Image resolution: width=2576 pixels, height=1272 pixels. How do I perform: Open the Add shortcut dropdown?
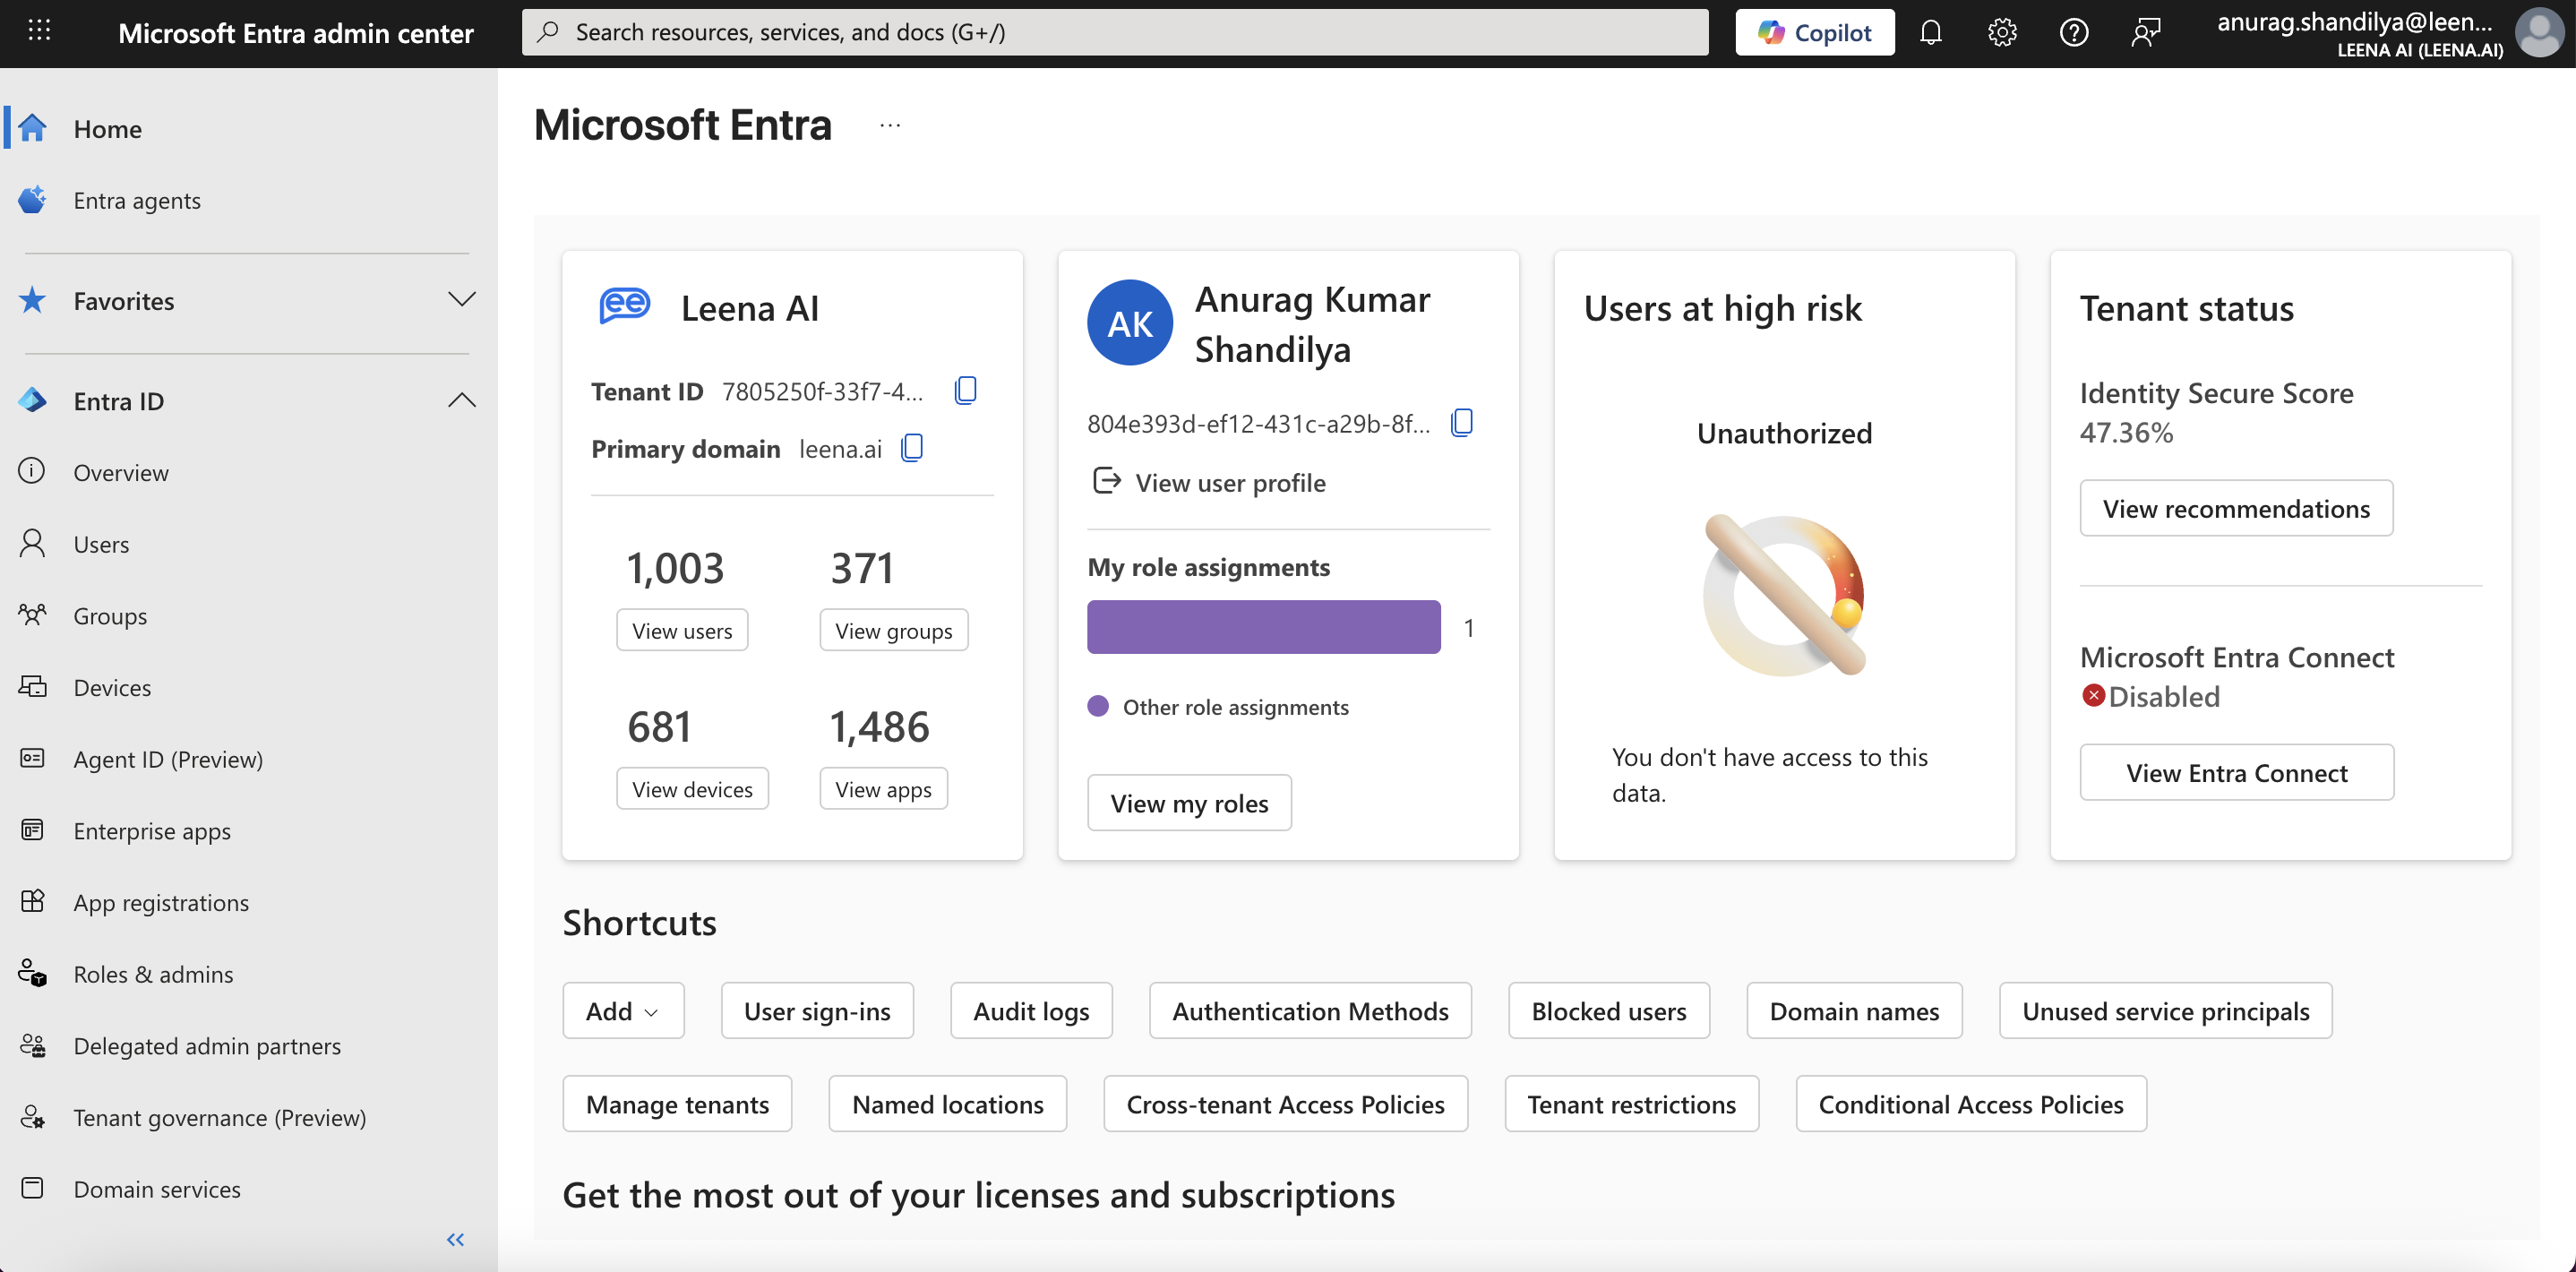click(x=622, y=1010)
